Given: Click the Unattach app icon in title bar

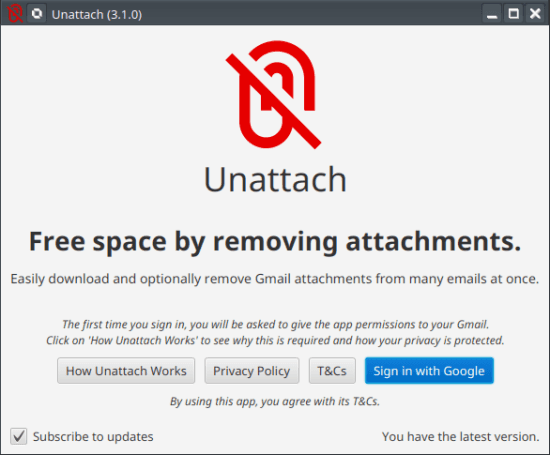Looking at the screenshot, I should tap(15, 14).
